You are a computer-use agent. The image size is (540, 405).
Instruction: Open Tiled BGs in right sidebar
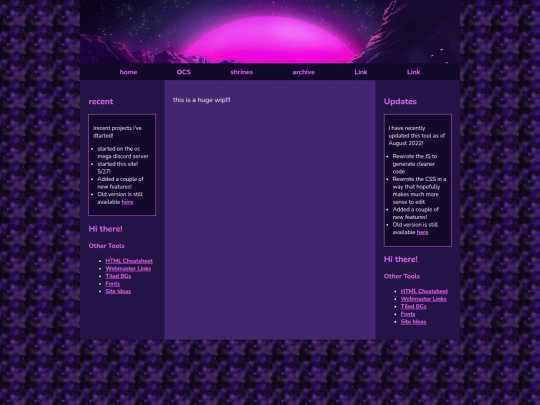pos(413,307)
